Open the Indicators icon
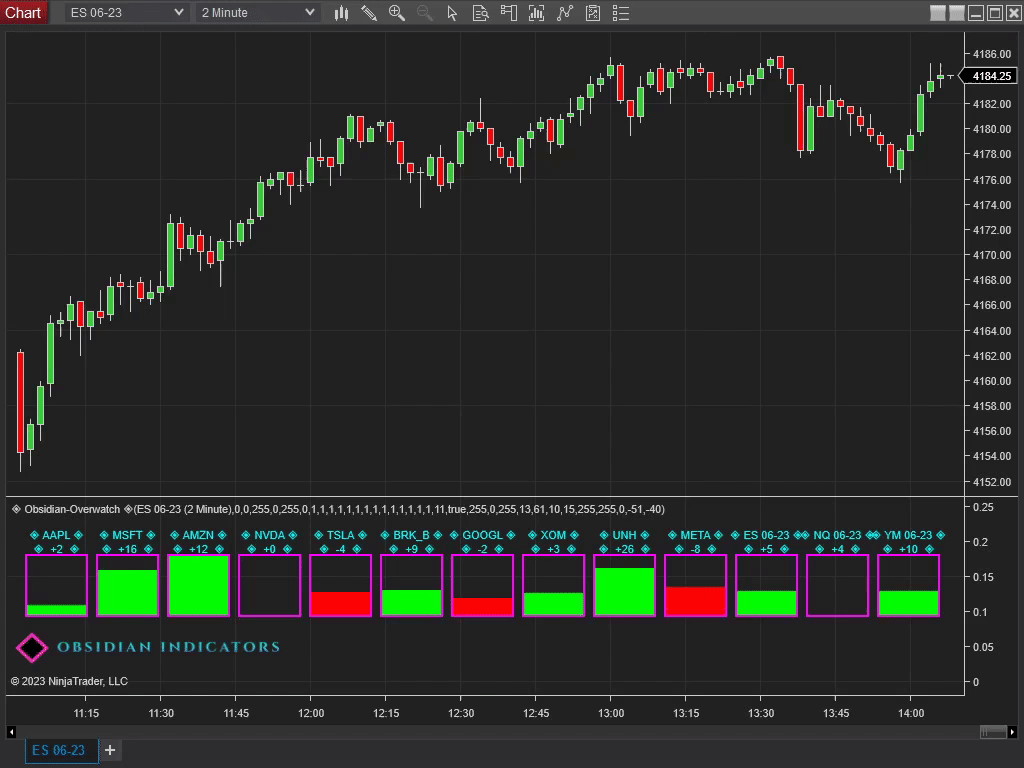 [x=536, y=13]
